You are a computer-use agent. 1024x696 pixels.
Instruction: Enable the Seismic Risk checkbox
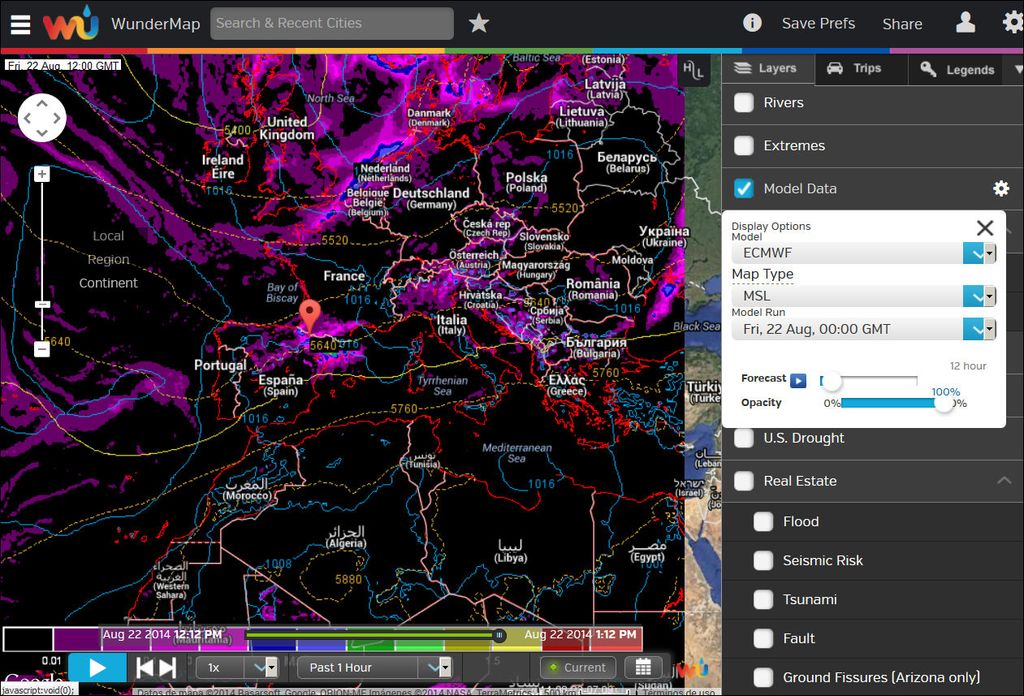tap(763, 561)
